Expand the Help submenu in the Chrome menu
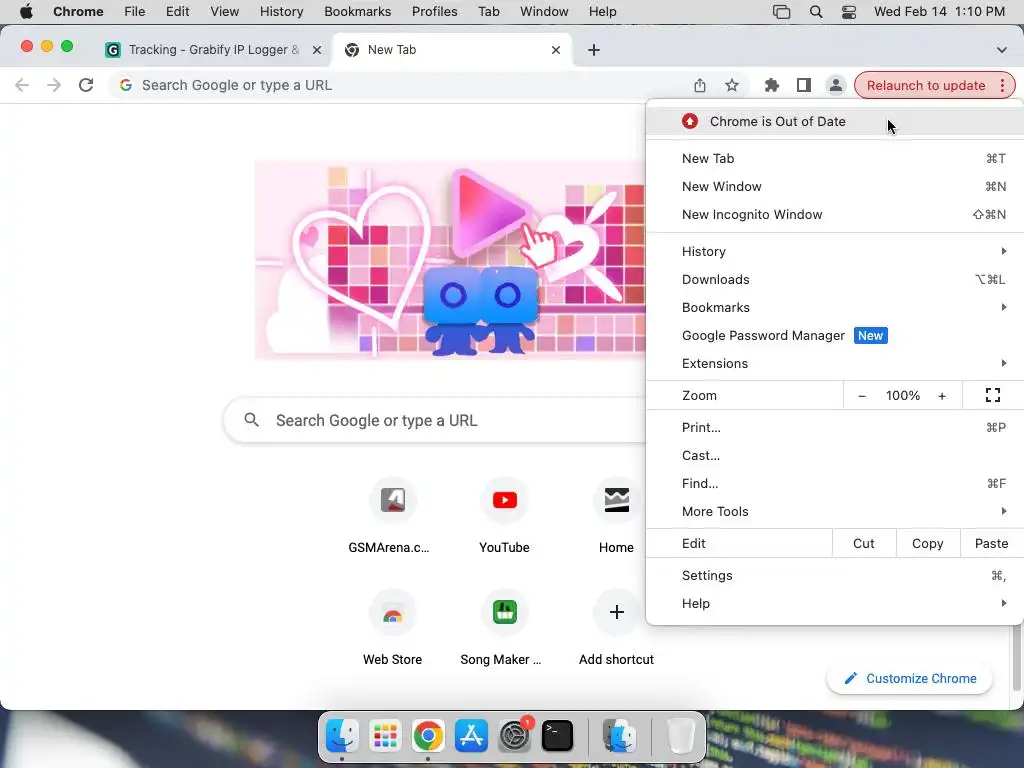Image resolution: width=1024 pixels, height=768 pixels. [835, 603]
